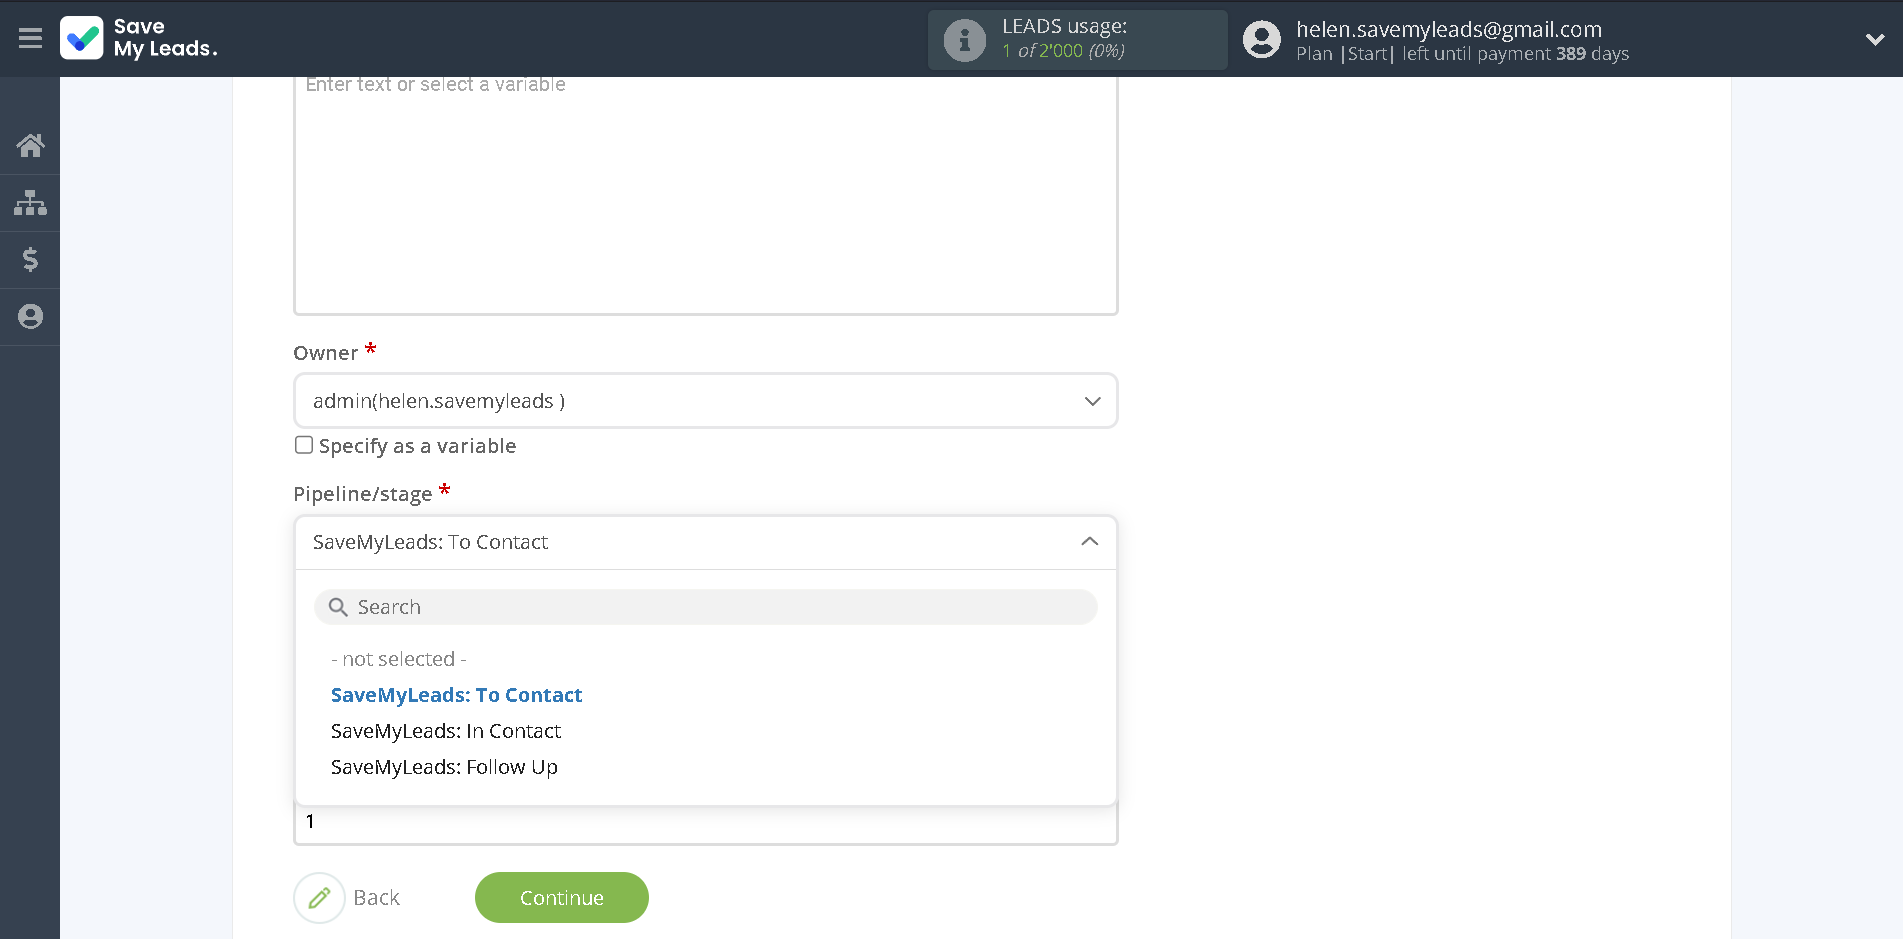Image resolution: width=1903 pixels, height=939 pixels.
Task: Go to the Home sidebar icon
Action: 30,146
